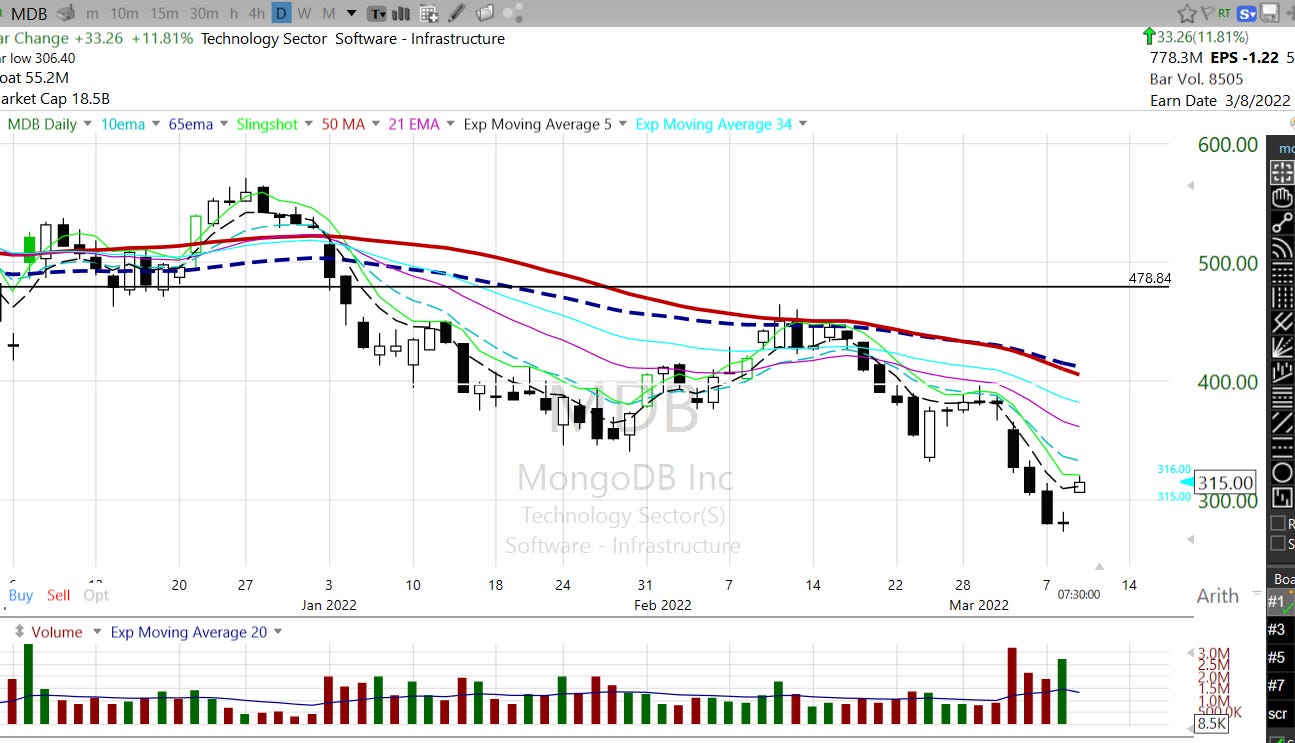Switch to the 15m timeframe

click(164, 13)
